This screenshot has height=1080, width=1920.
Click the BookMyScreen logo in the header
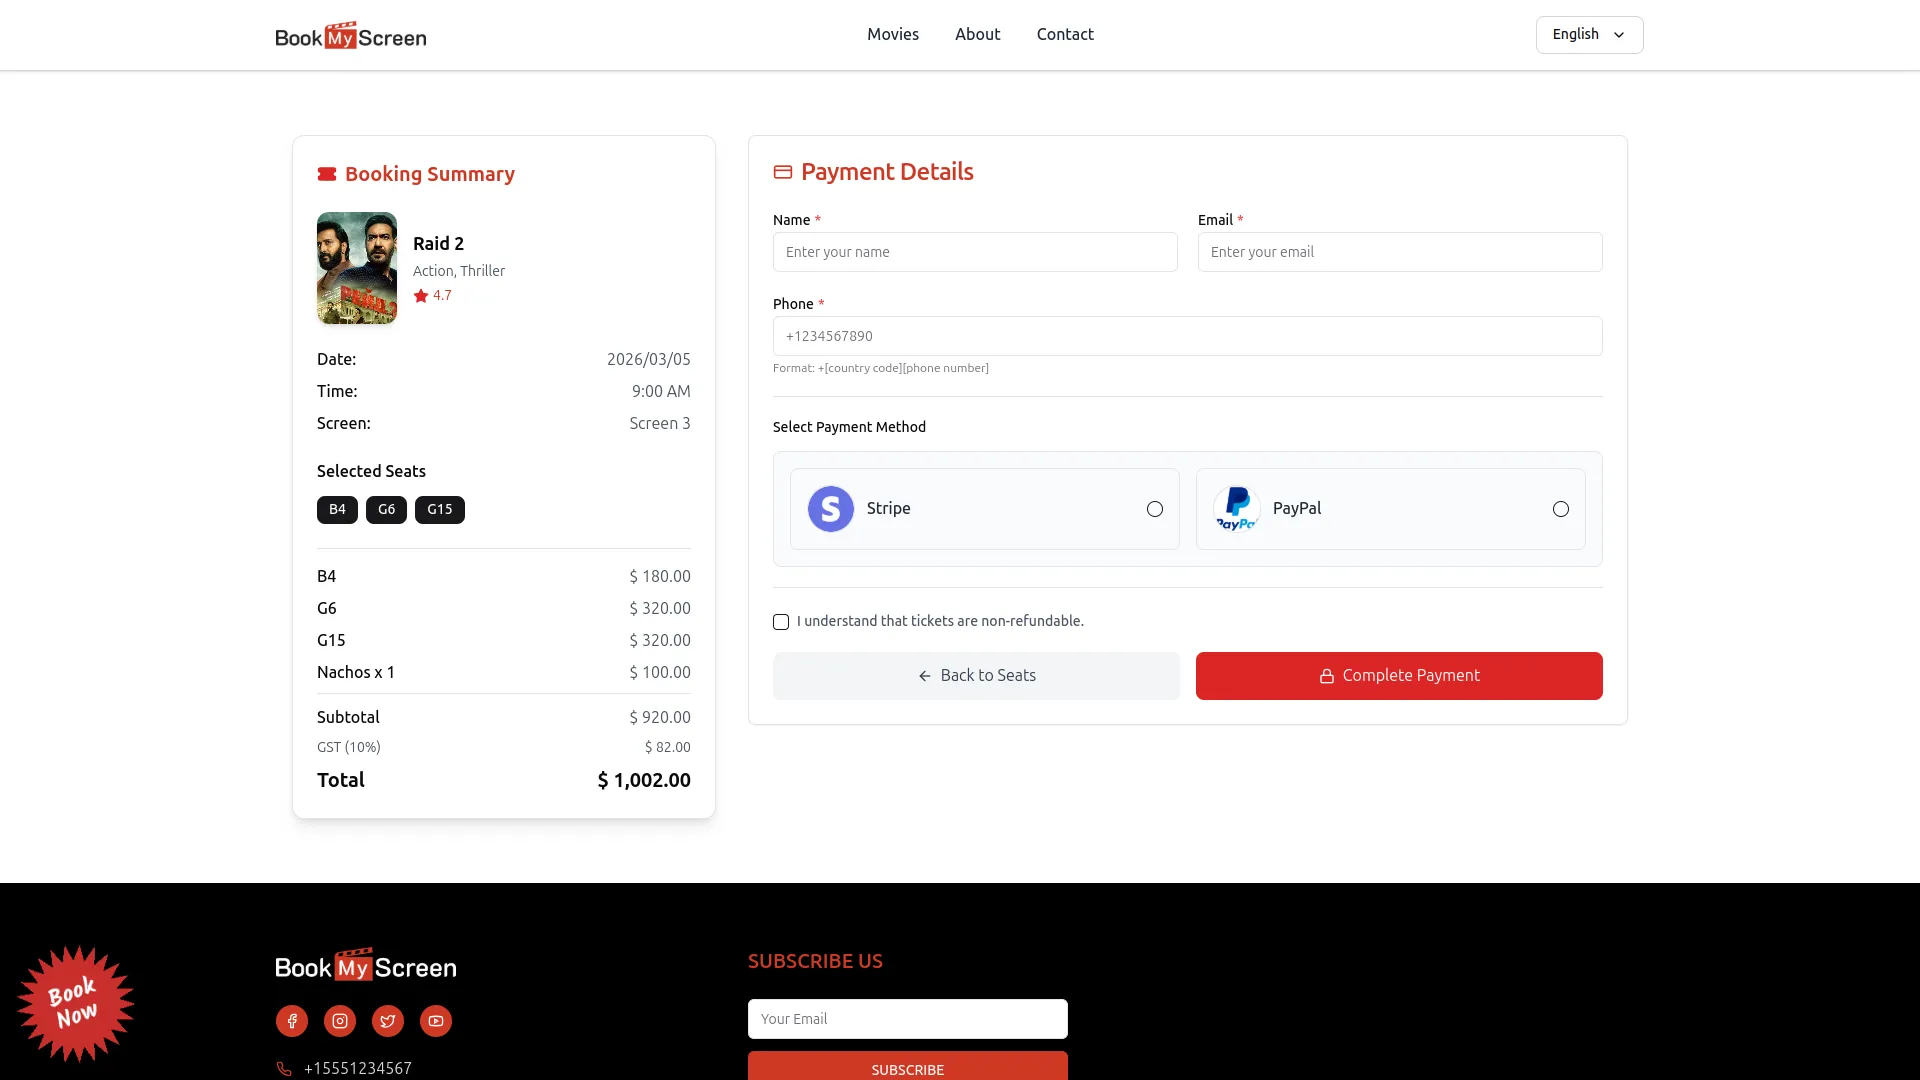coord(350,34)
